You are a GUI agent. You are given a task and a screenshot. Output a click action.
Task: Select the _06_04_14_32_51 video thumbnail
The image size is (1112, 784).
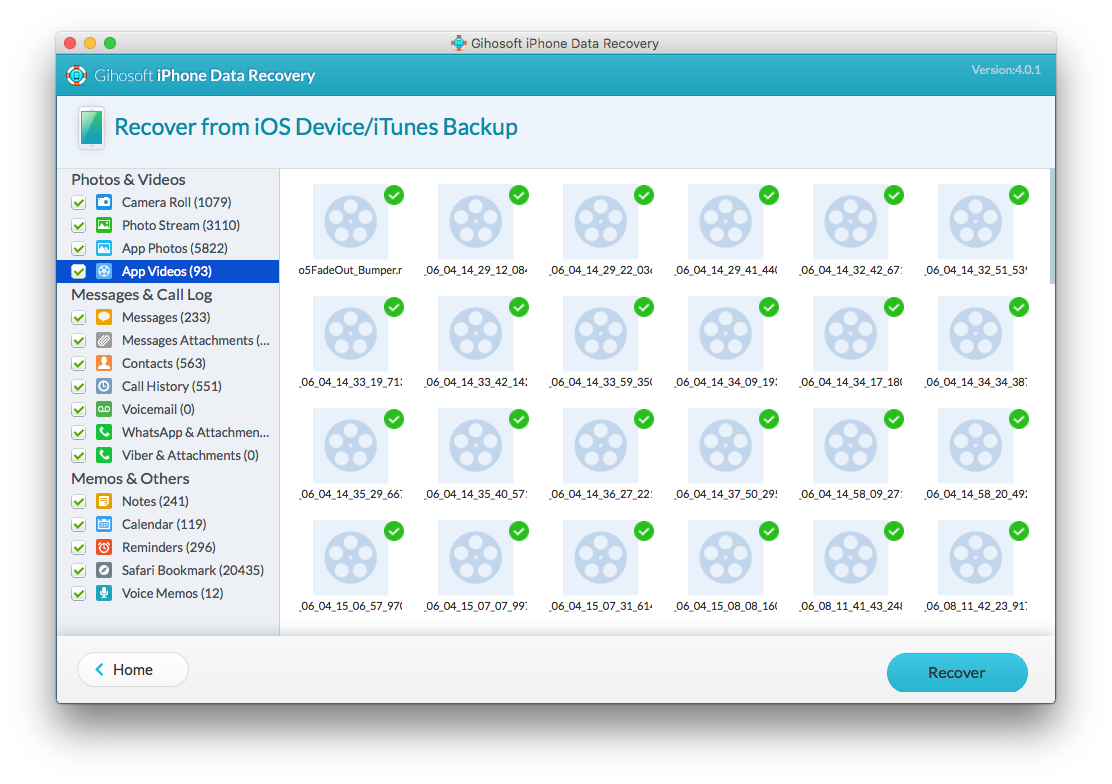click(976, 221)
